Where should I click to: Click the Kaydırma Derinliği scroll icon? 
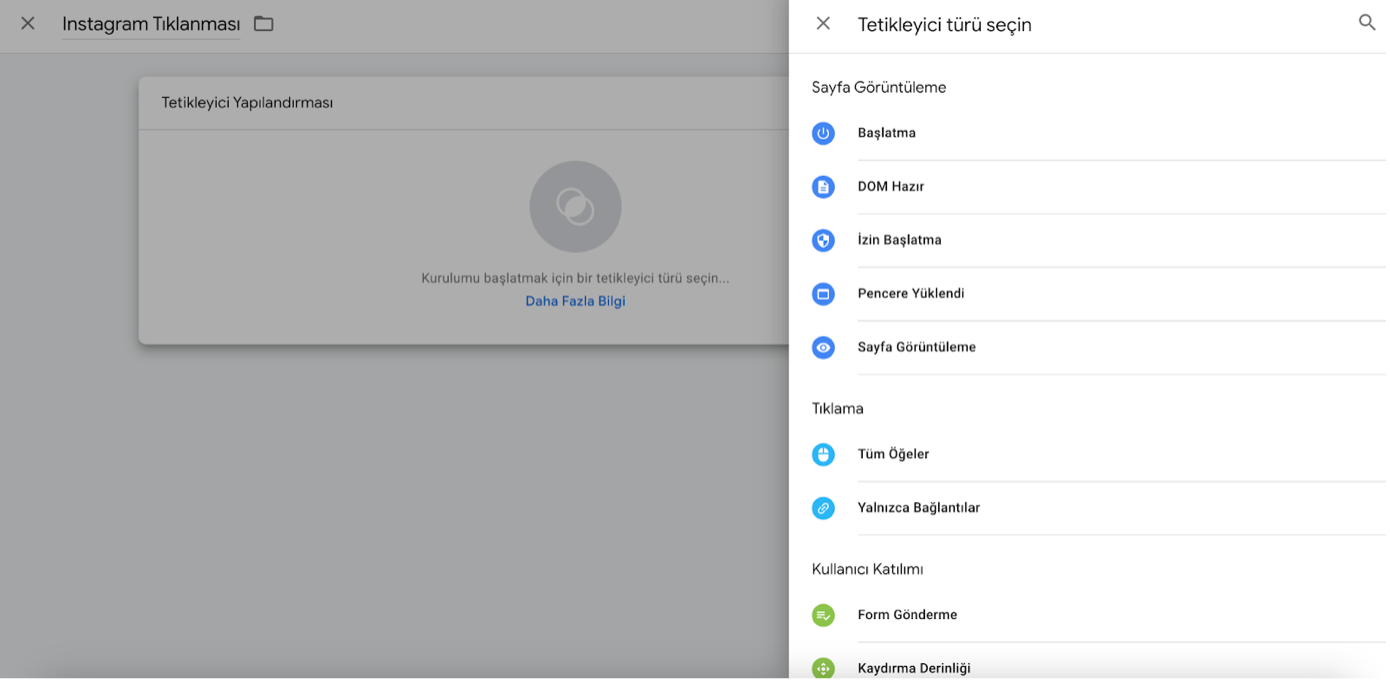(x=823, y=668)
